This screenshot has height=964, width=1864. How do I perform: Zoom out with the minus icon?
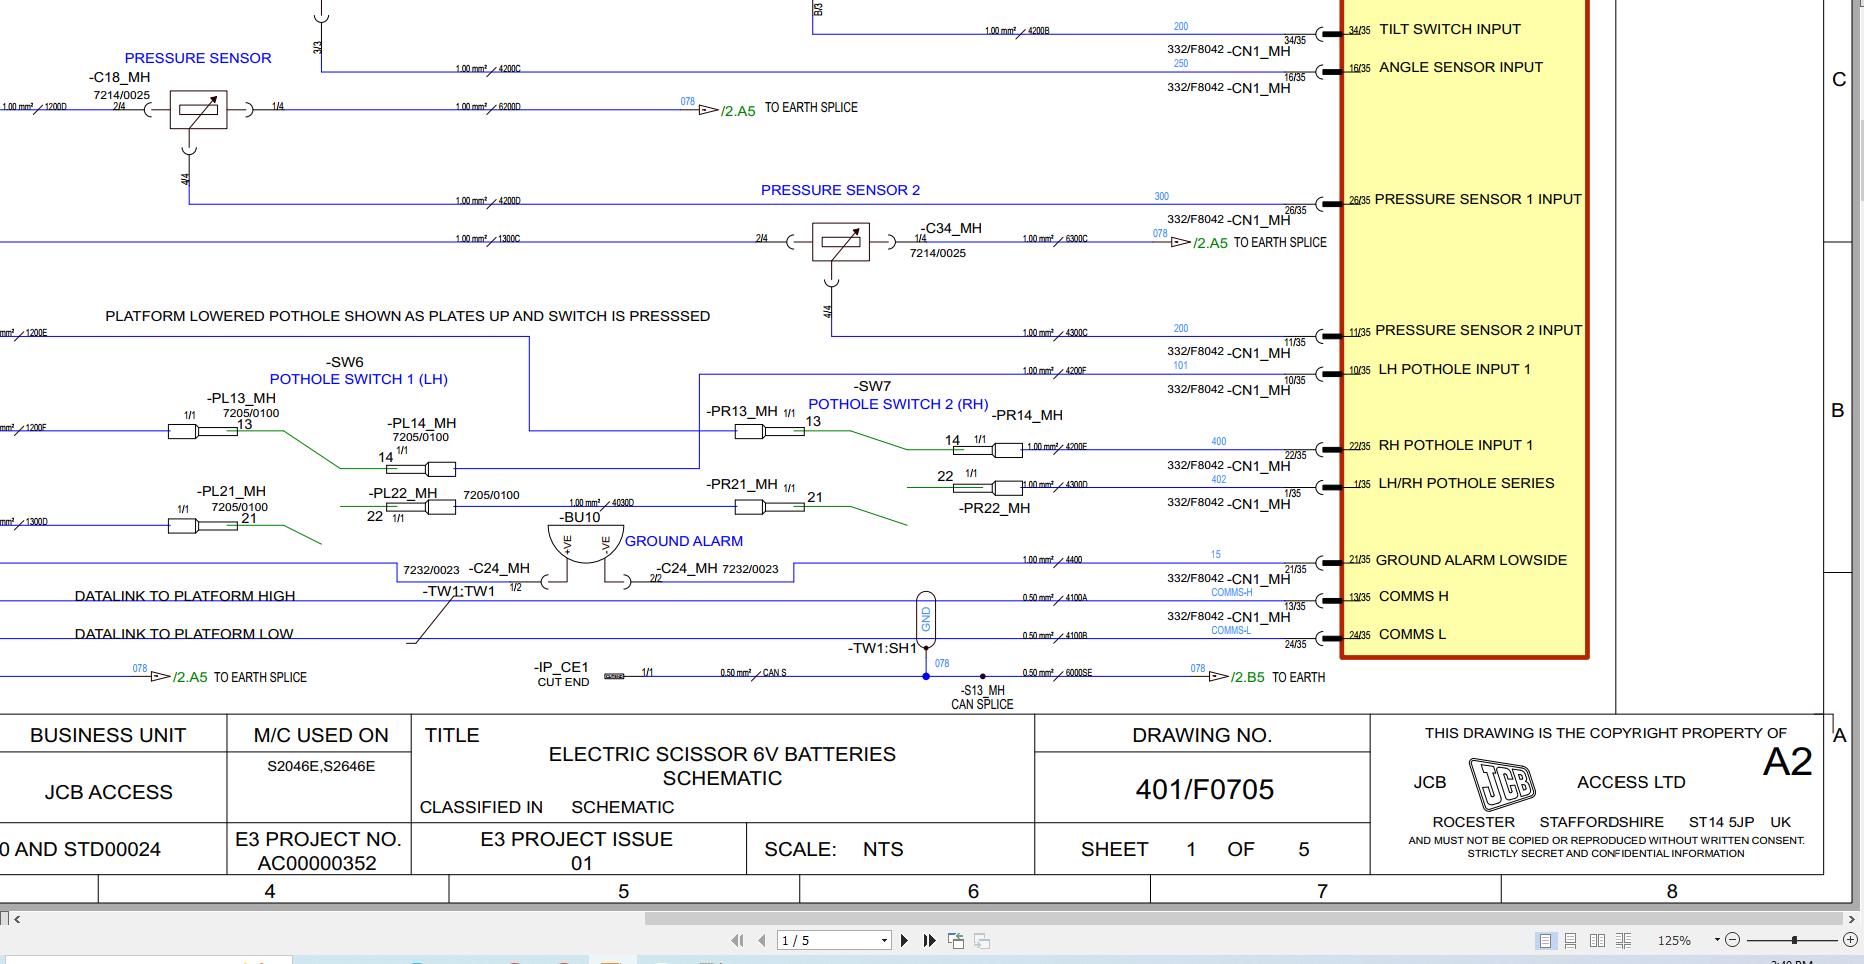pyautogui.click(x=1733, y=940)
